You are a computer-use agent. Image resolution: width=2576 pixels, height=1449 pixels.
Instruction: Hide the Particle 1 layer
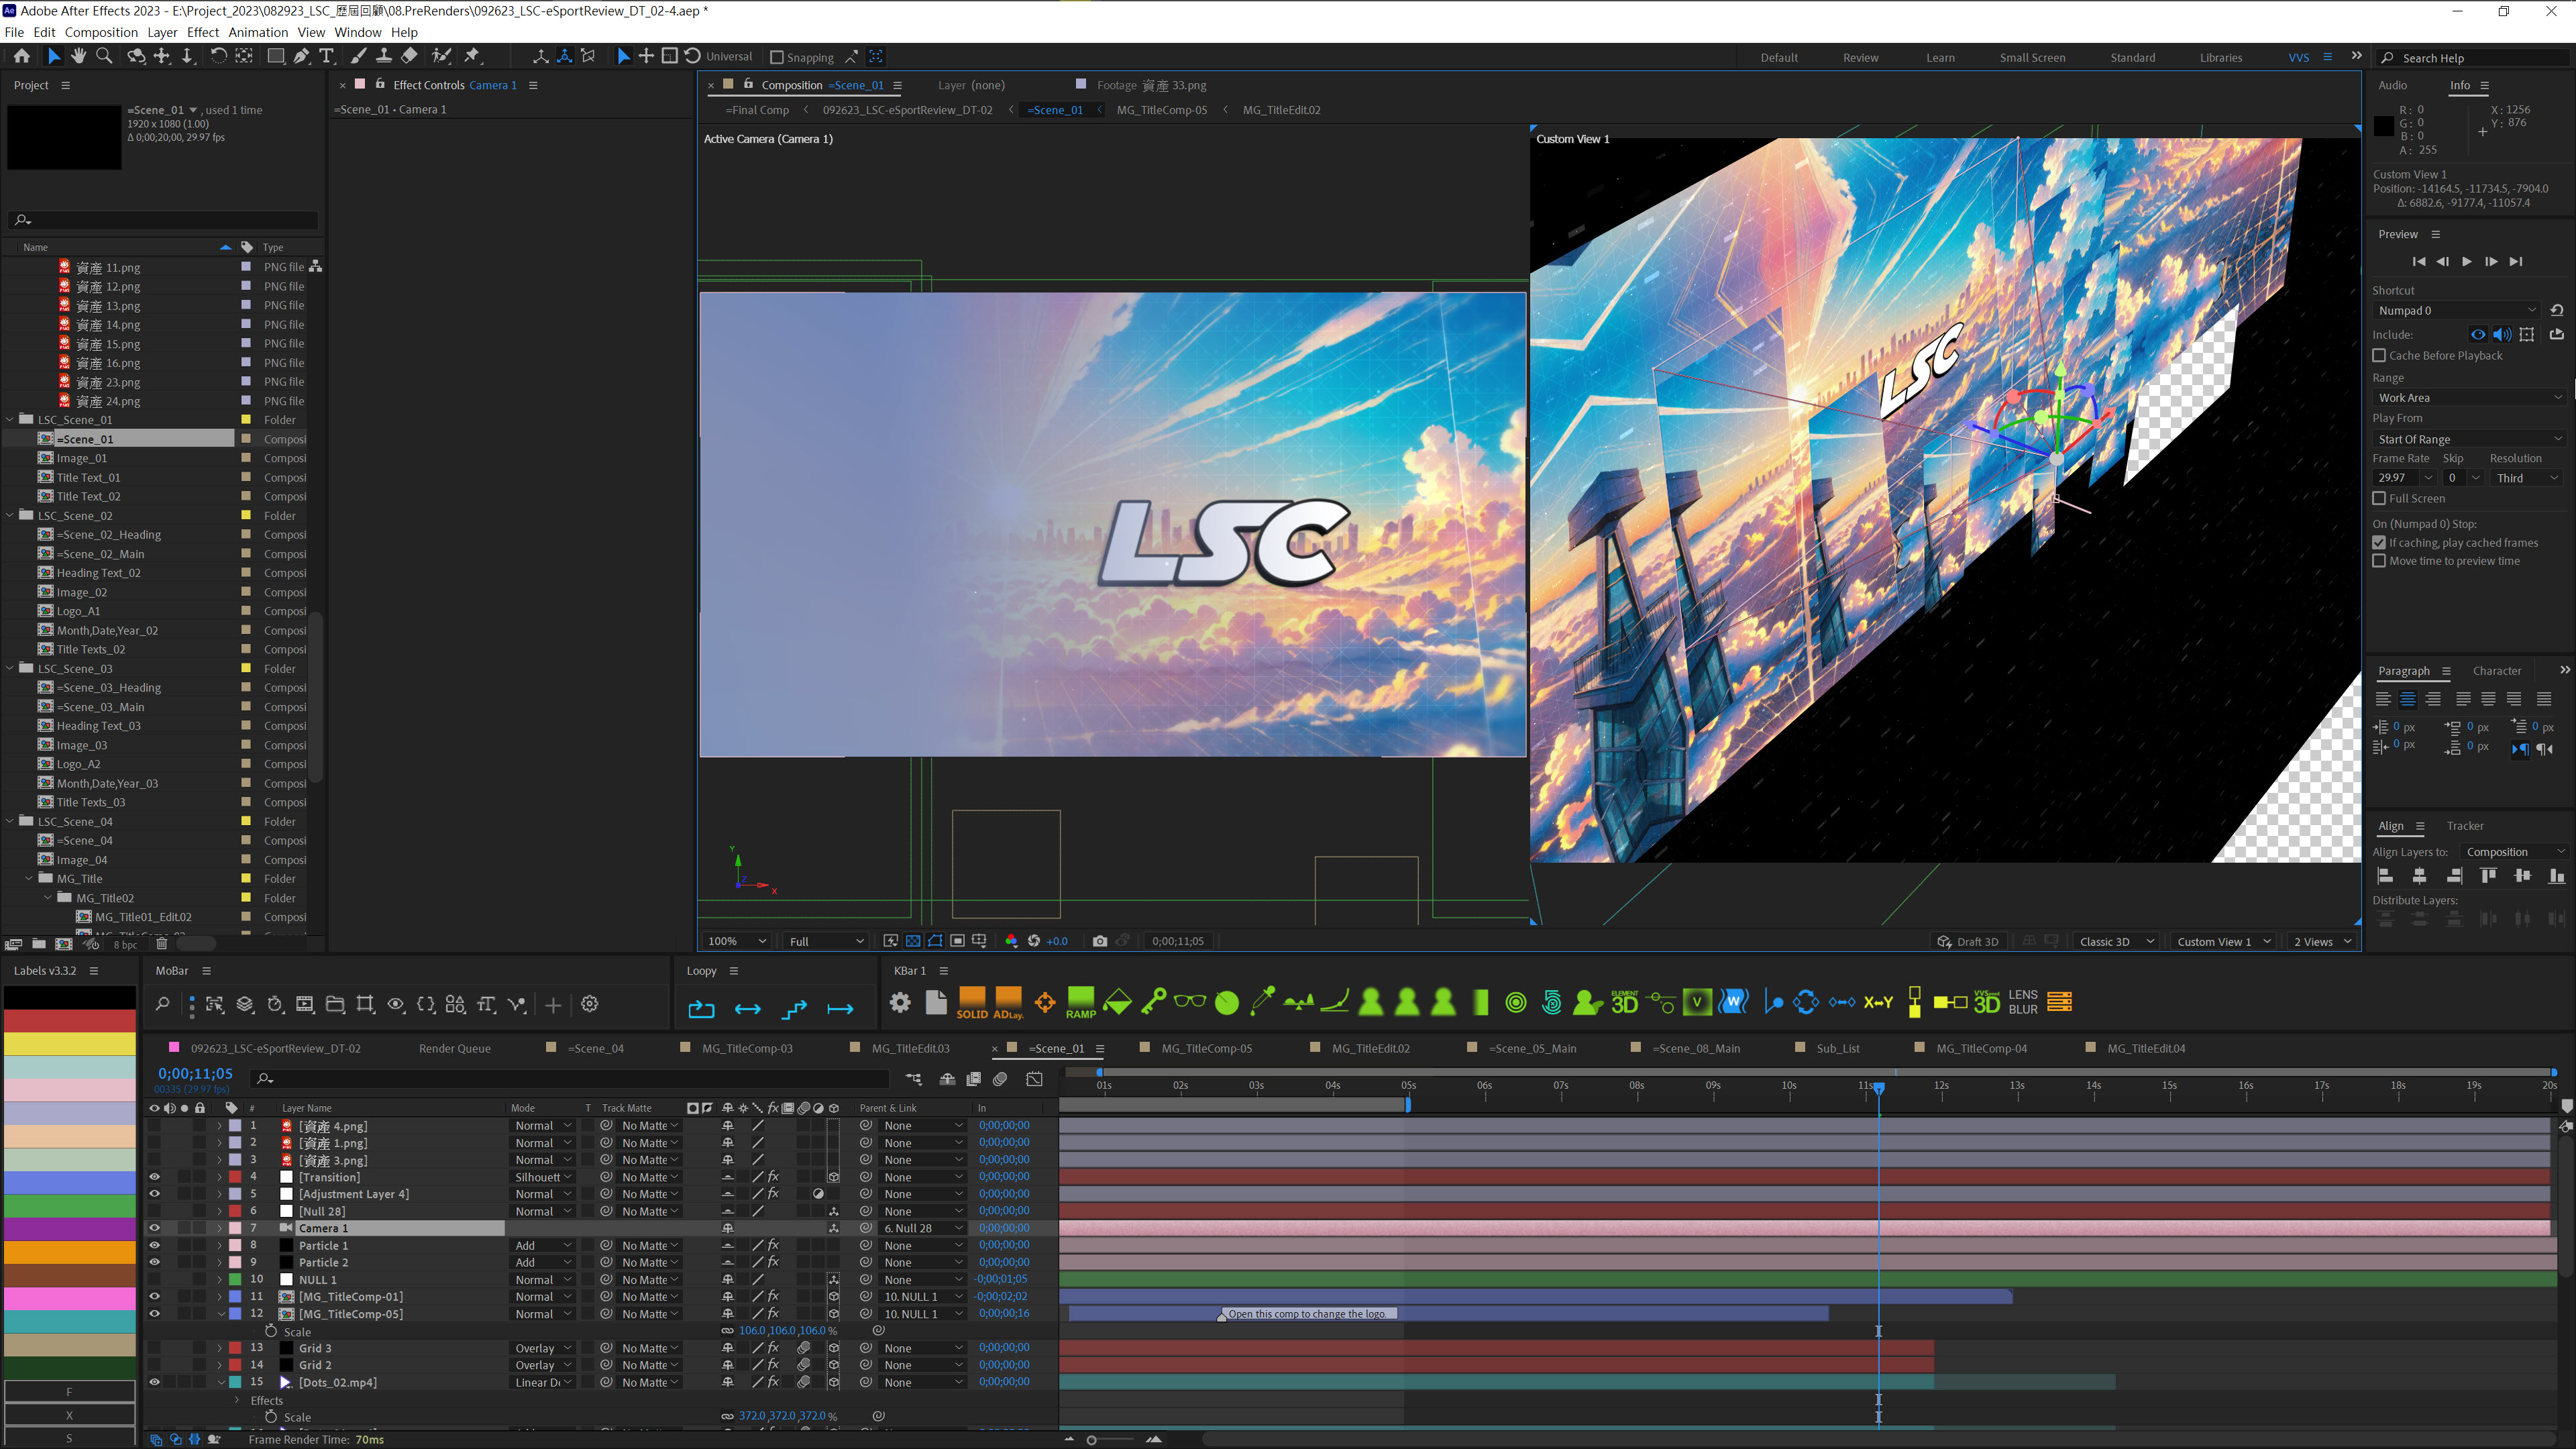coord(154,1246)
